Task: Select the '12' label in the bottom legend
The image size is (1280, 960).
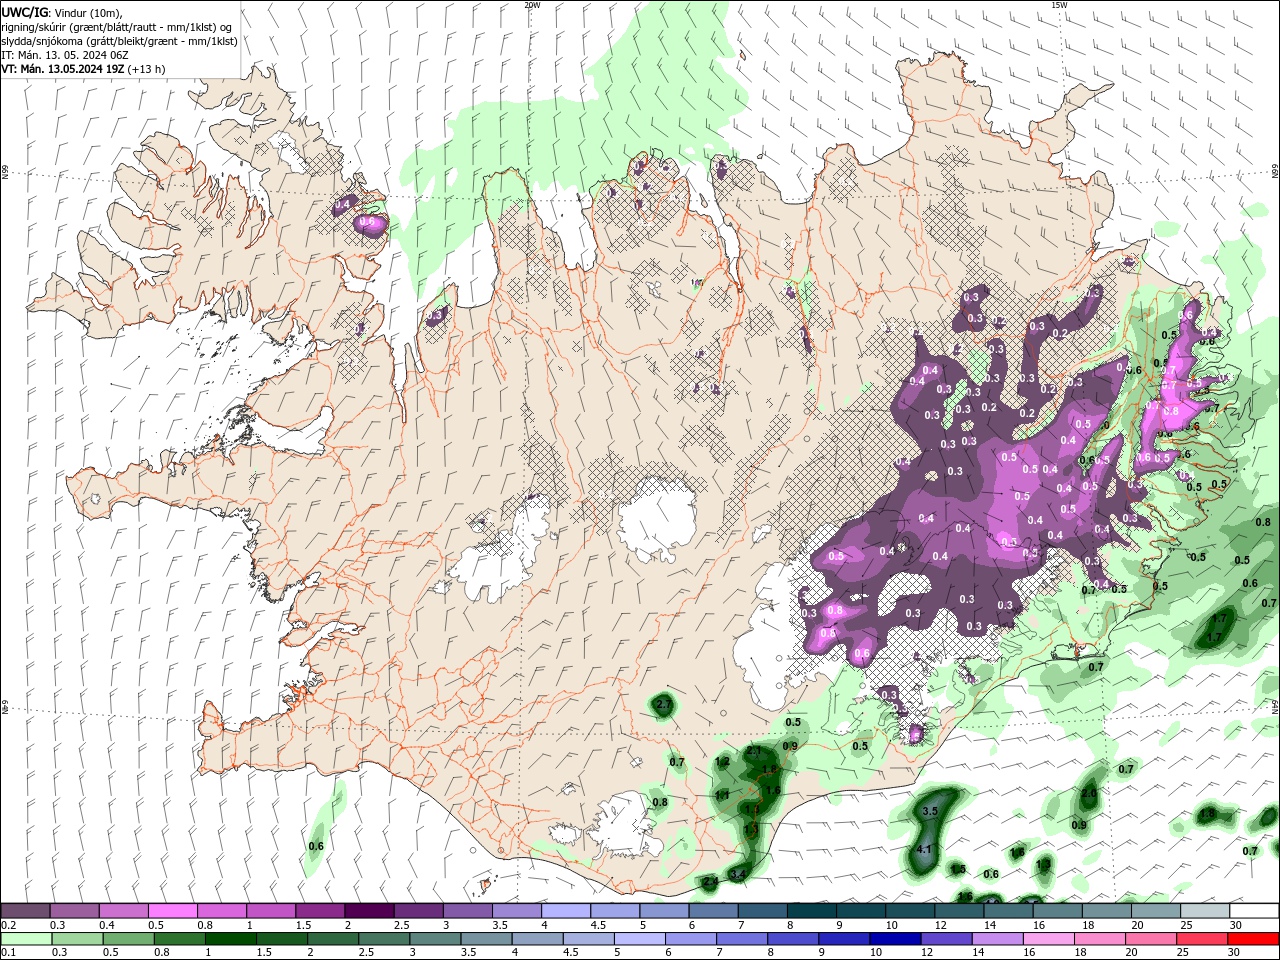Action: 928,952
